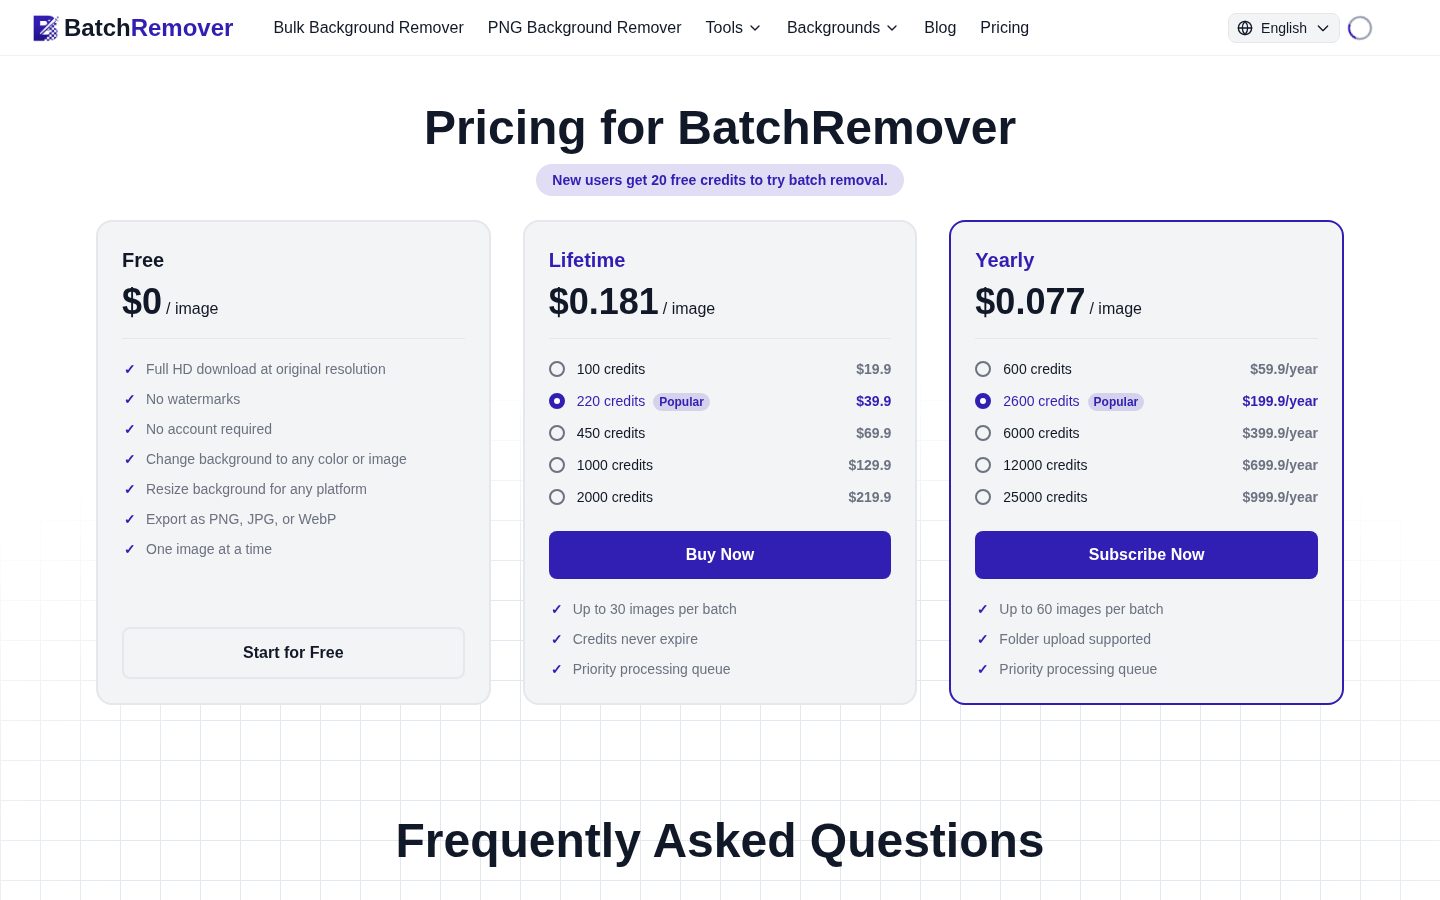The height and width of the screenshot is (900, 1440).
Task: Choose the 12000 credits yearly option
Action: [x=983, y=465]
